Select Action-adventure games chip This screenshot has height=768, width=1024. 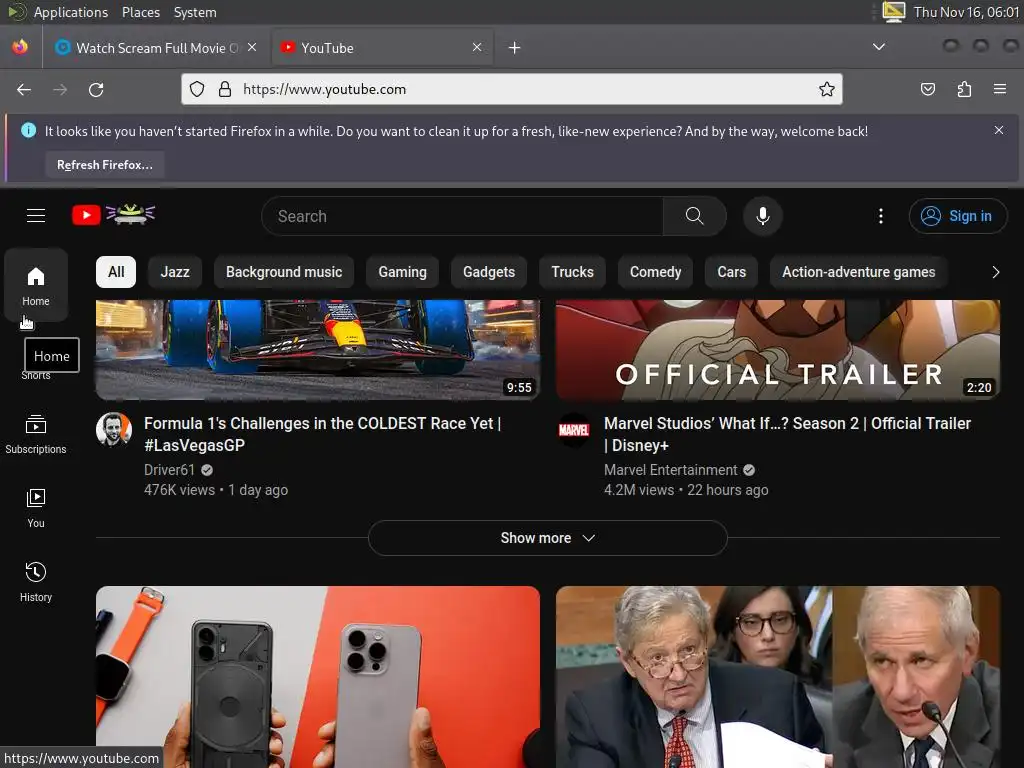(x=859, y=272)
